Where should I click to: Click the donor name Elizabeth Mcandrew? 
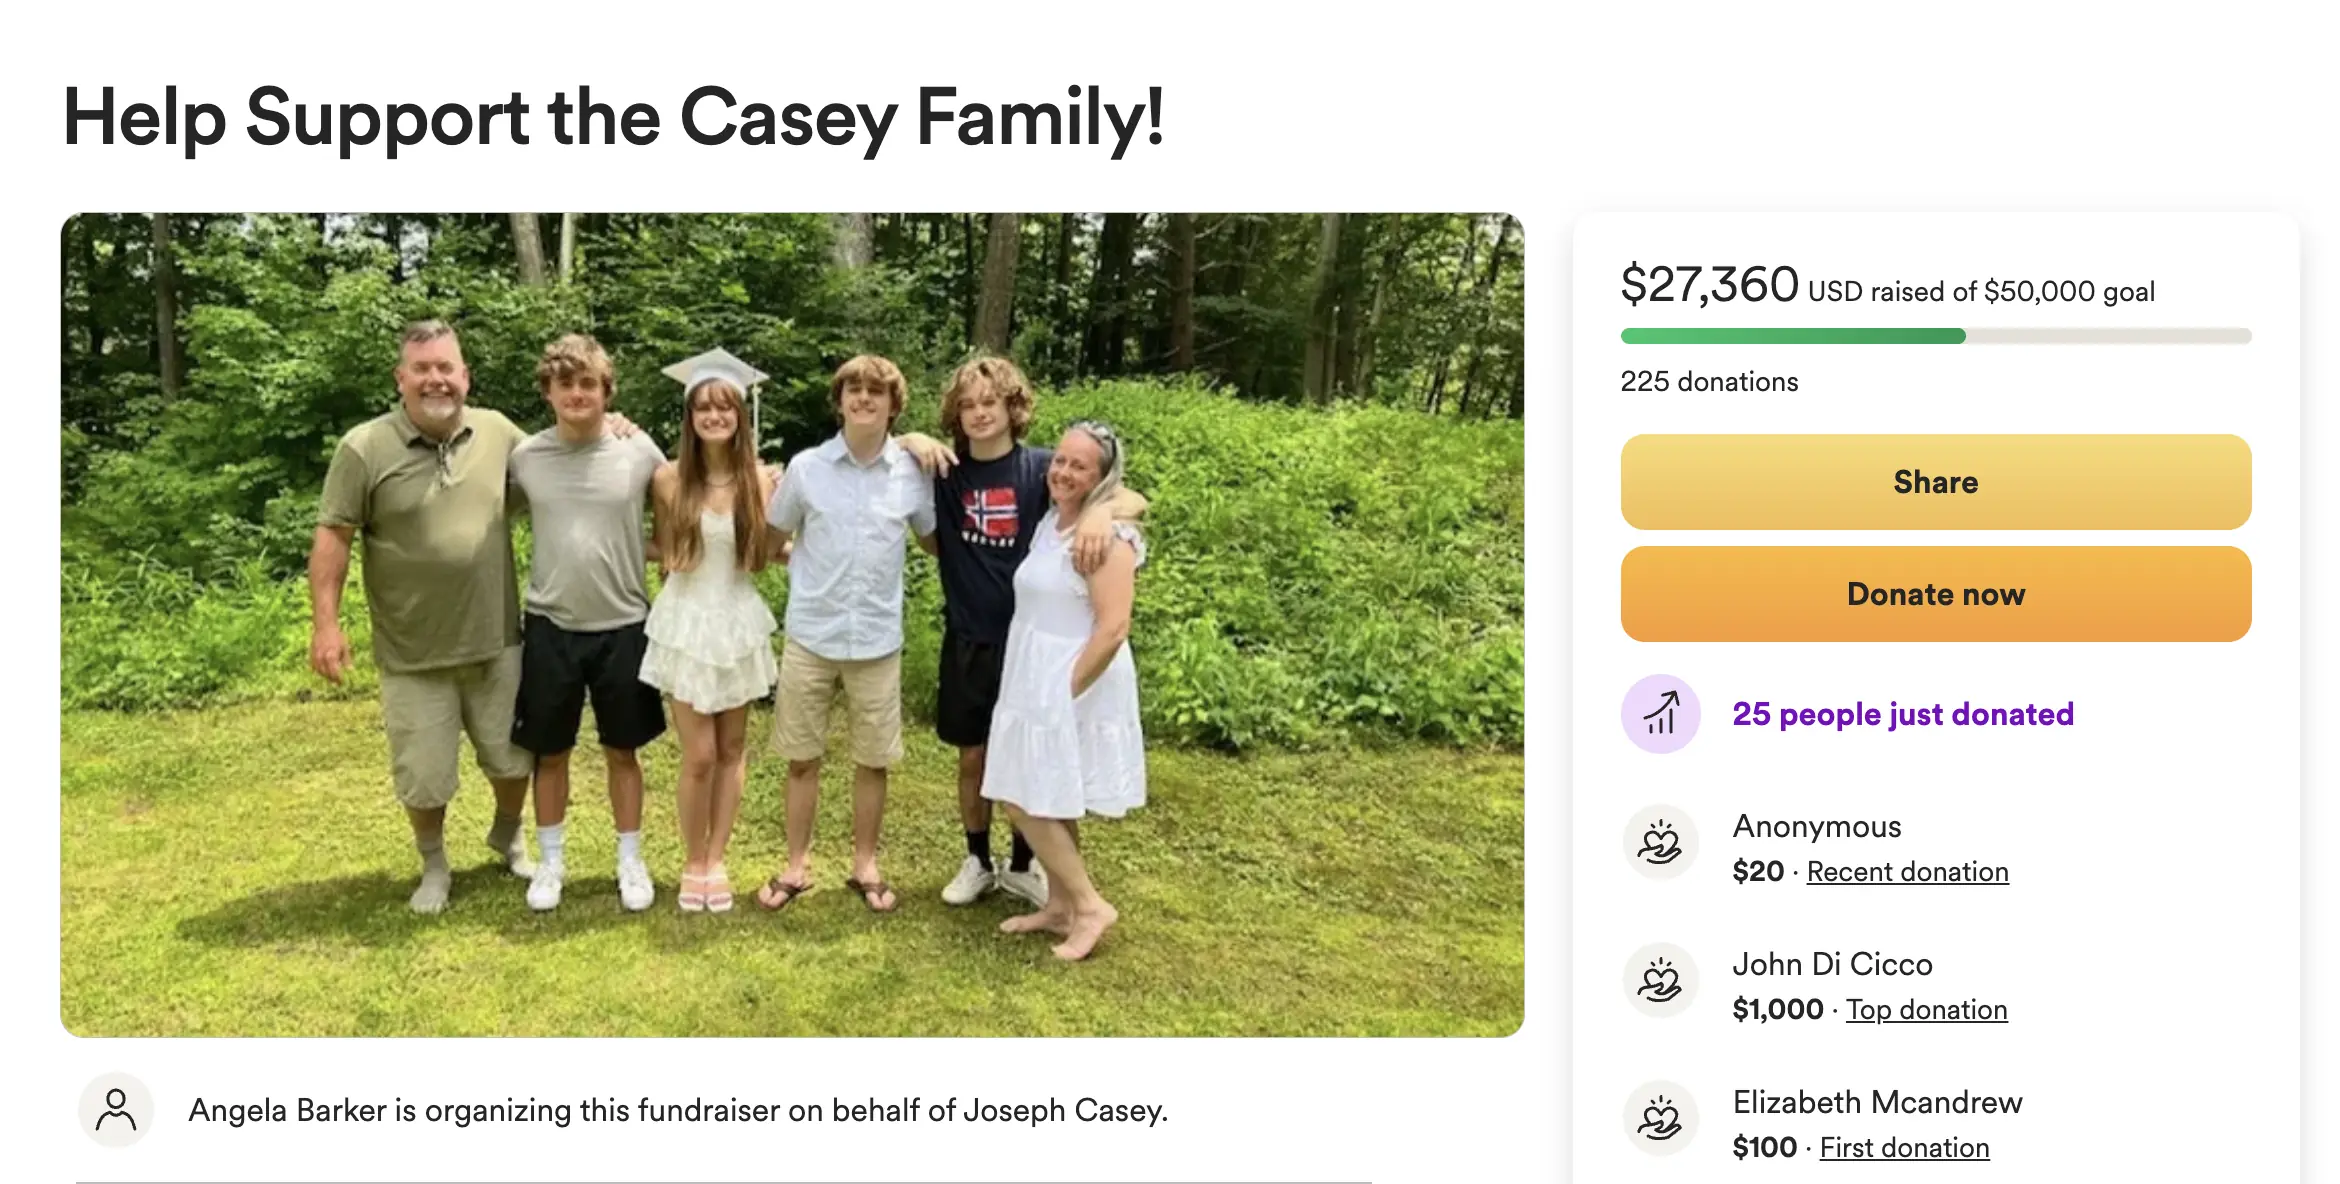pyautogui.click(x=1877, y=1102)
